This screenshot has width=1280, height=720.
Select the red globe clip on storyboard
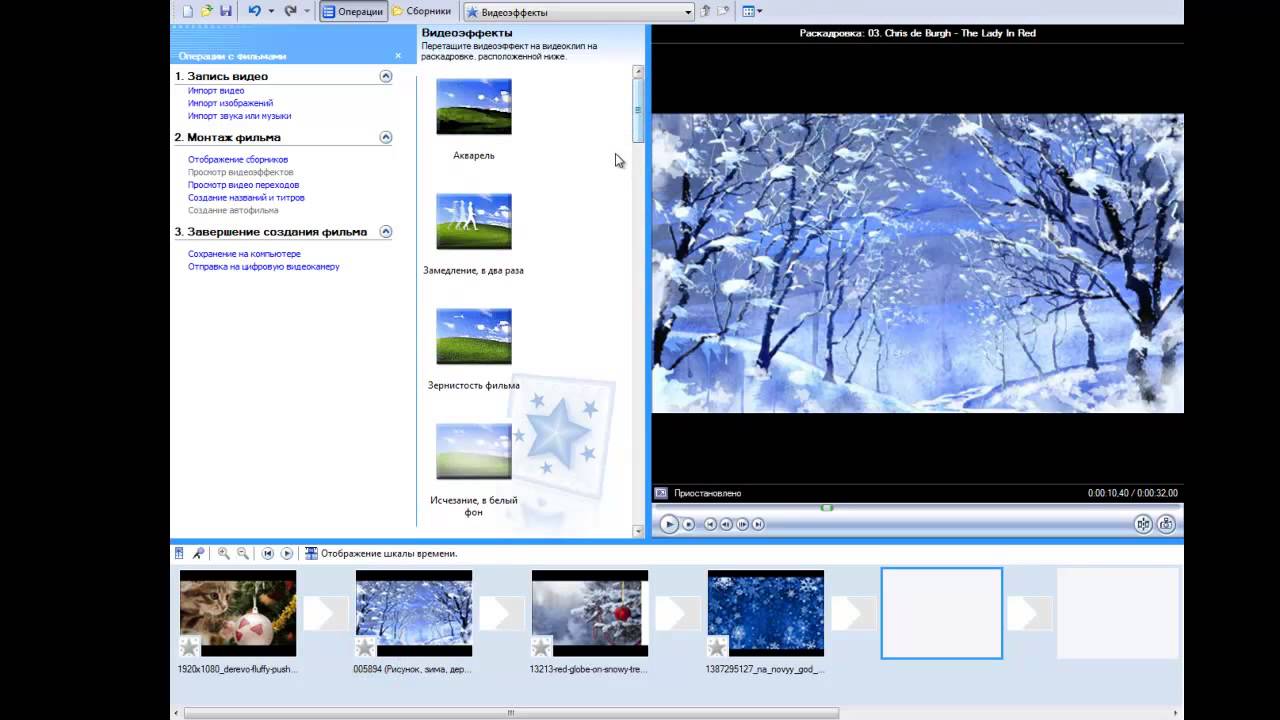click(x=590, y=613)
